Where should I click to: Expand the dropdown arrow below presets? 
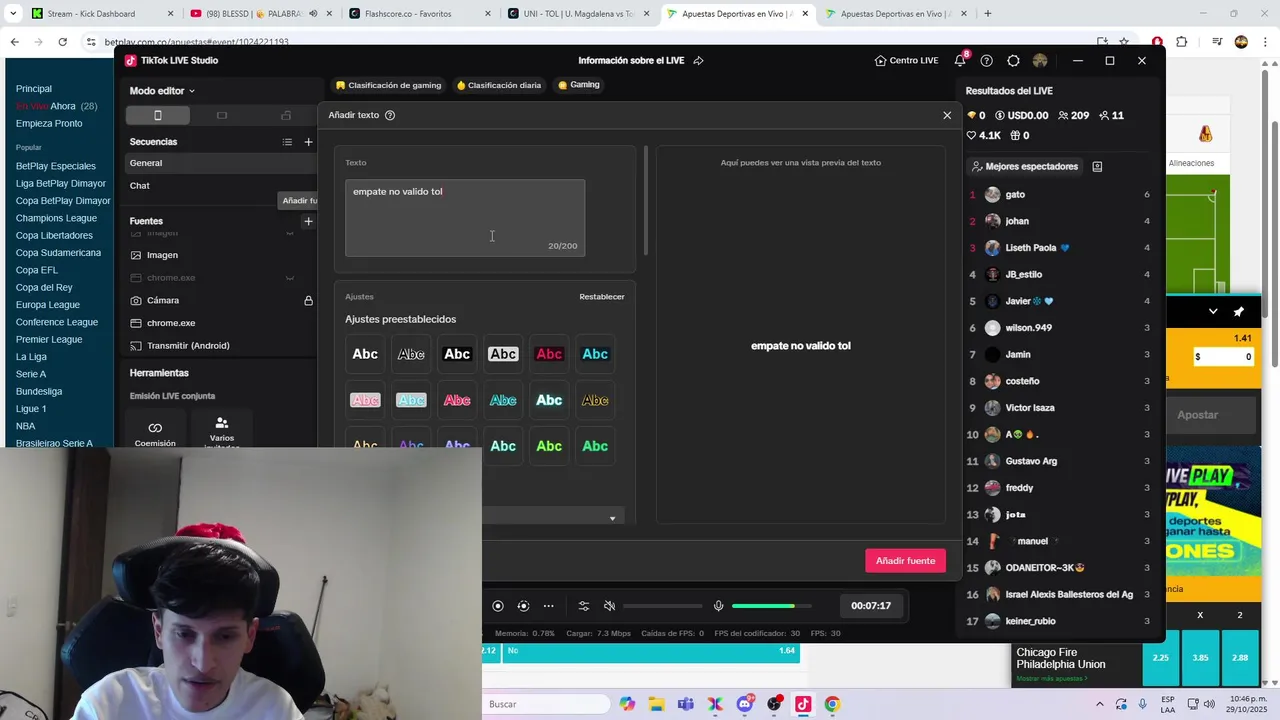(x=612, y=518)
